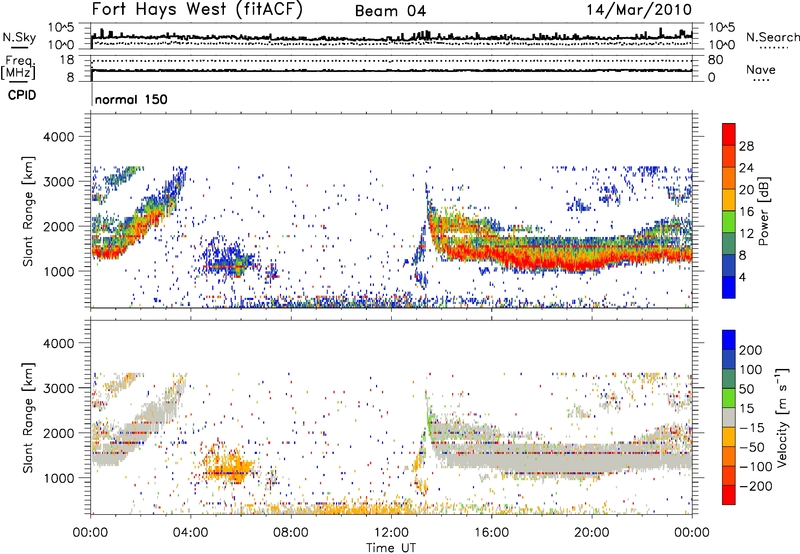Click the 'Power [dB]' colorbar label
The height and width of the screenshot is (554, 800).
coord(764,211)
